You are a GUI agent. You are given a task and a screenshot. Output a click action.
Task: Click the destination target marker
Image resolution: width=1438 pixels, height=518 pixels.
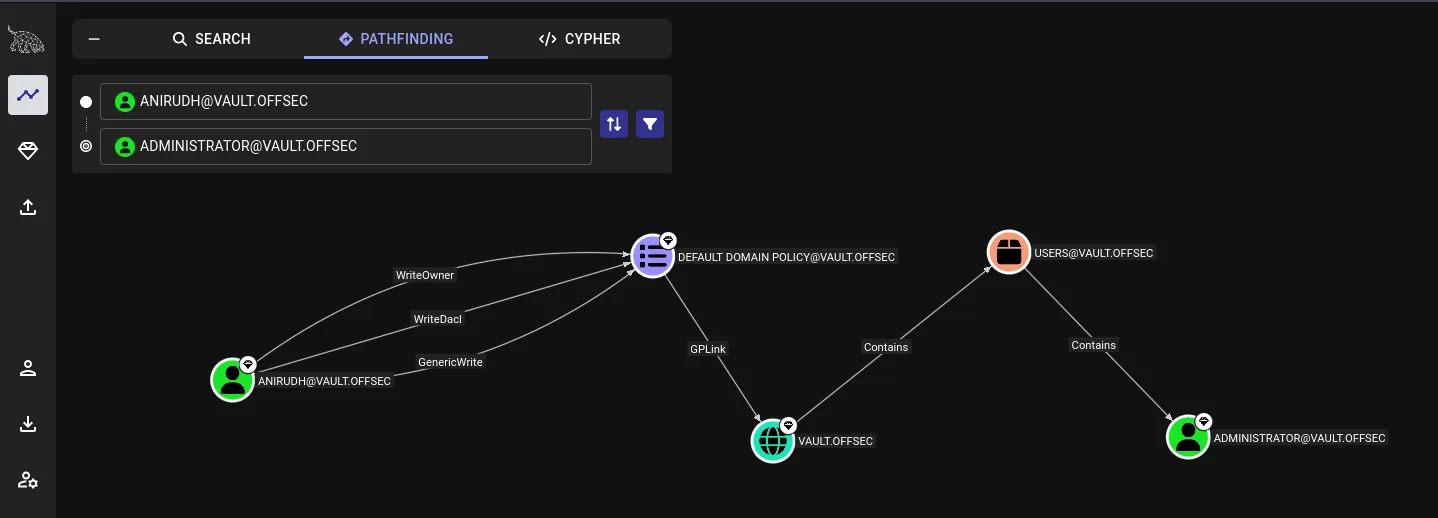(86, 146)
